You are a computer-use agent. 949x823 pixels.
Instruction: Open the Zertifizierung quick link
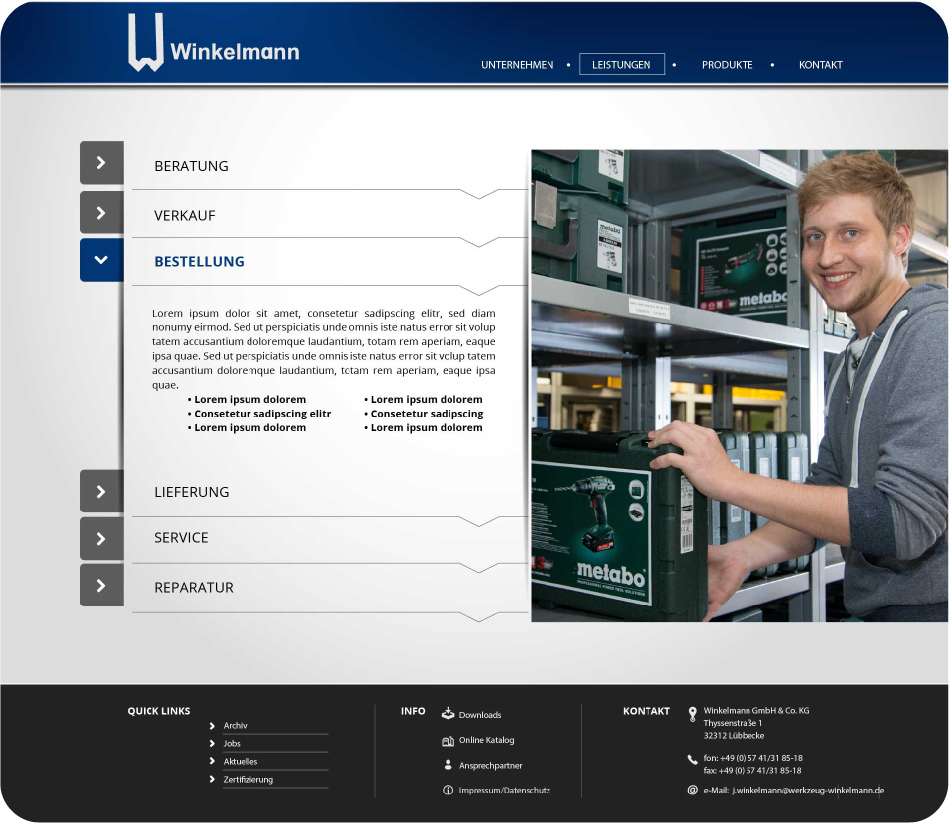click(x=248, y=780)
